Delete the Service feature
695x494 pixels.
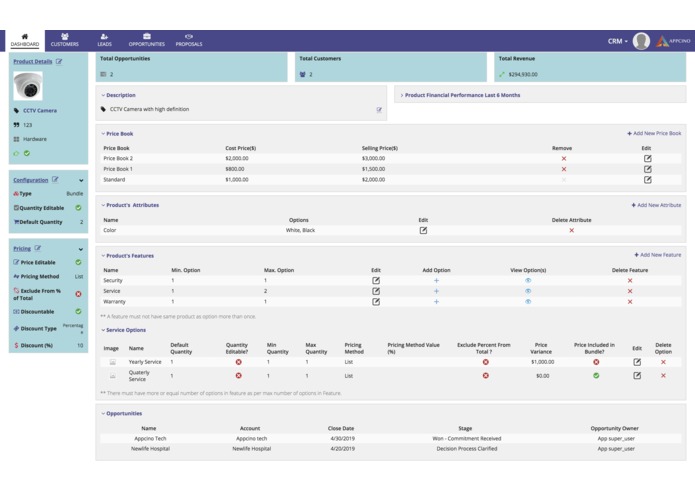630,291
